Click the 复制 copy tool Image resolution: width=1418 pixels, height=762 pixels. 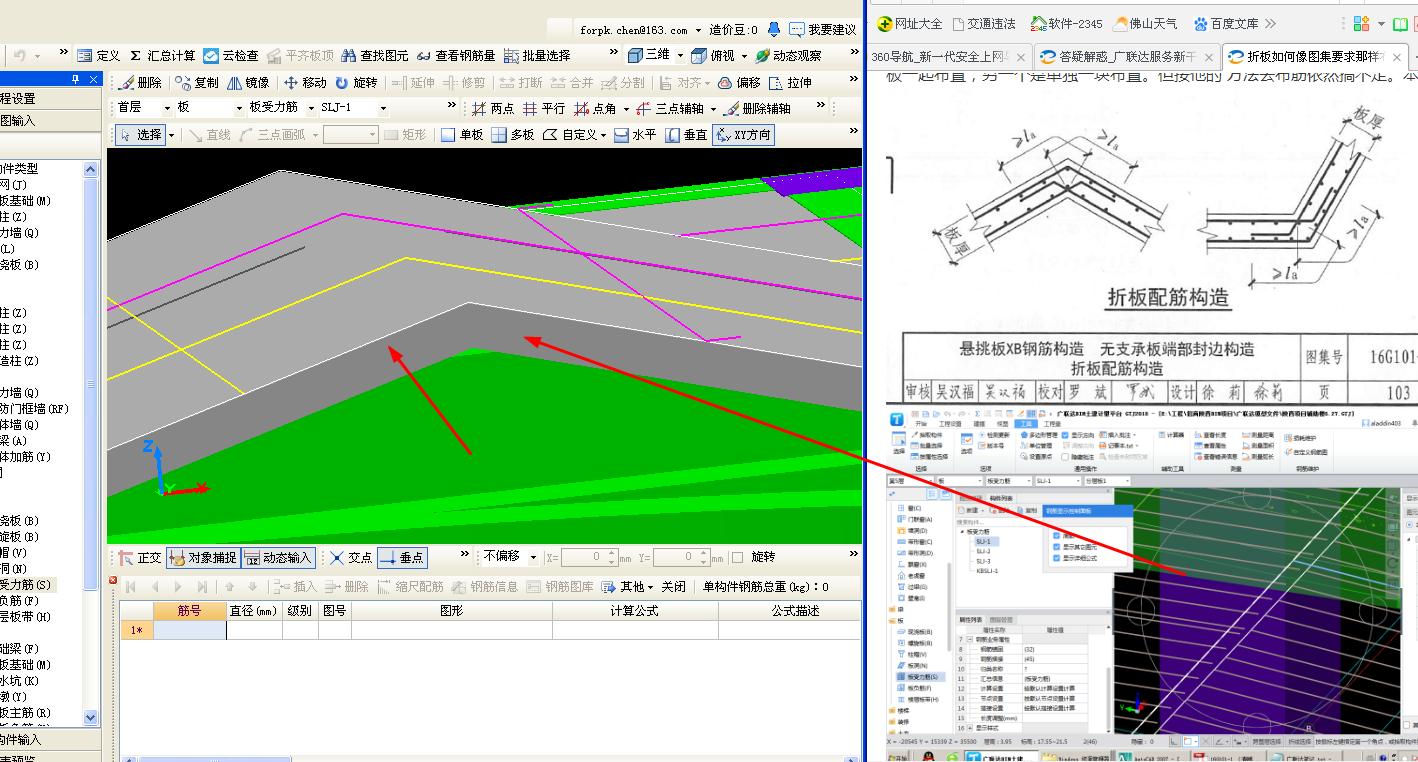click(197, 83)
